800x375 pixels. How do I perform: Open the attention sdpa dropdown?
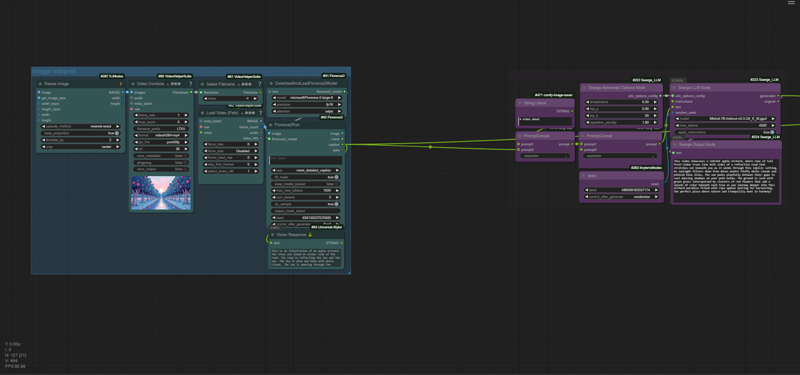coord(306,111)
